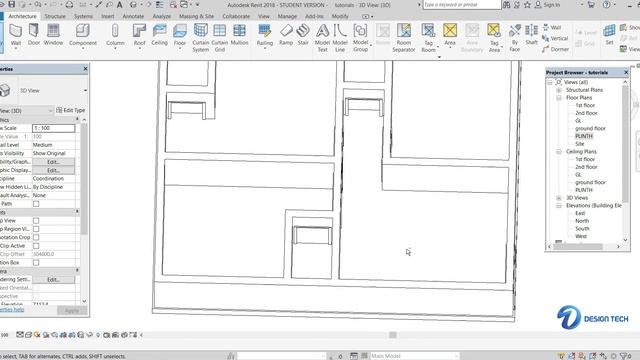Activate the Curtain System tool
Viewport: 640px width, 360px height.
pyautogui.click(x=200, y=38)
